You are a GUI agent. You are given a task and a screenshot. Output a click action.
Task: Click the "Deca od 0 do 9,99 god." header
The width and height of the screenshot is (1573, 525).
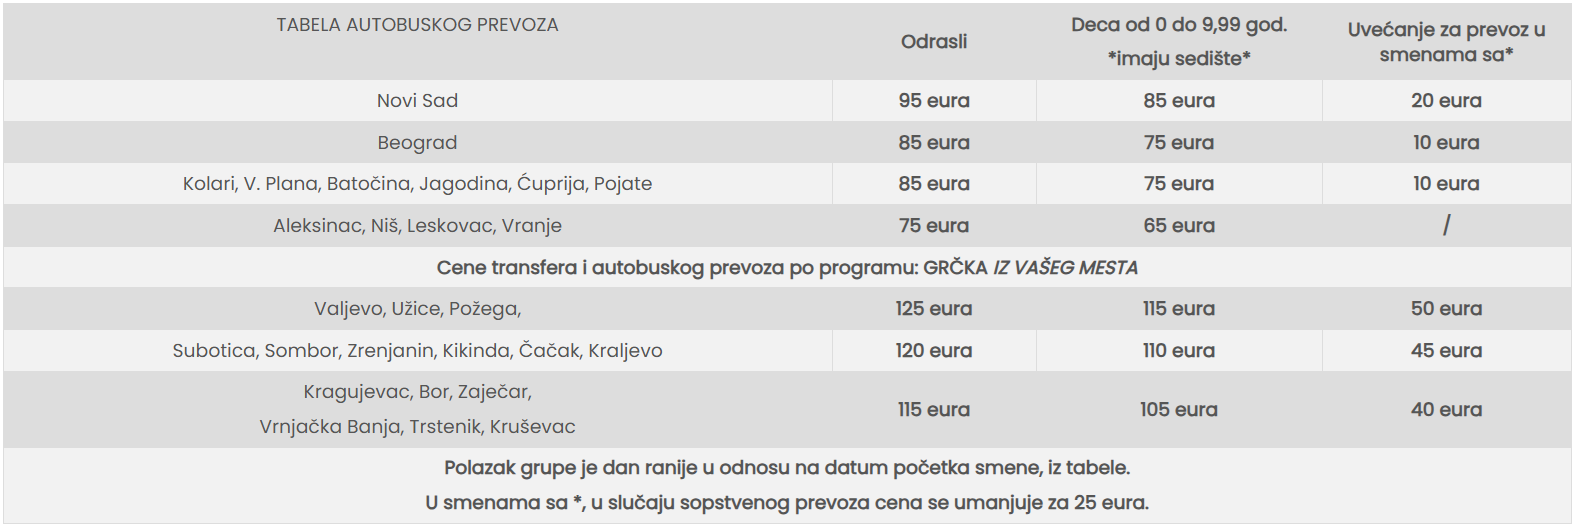pyautogui.click(x=1178, y=26)
